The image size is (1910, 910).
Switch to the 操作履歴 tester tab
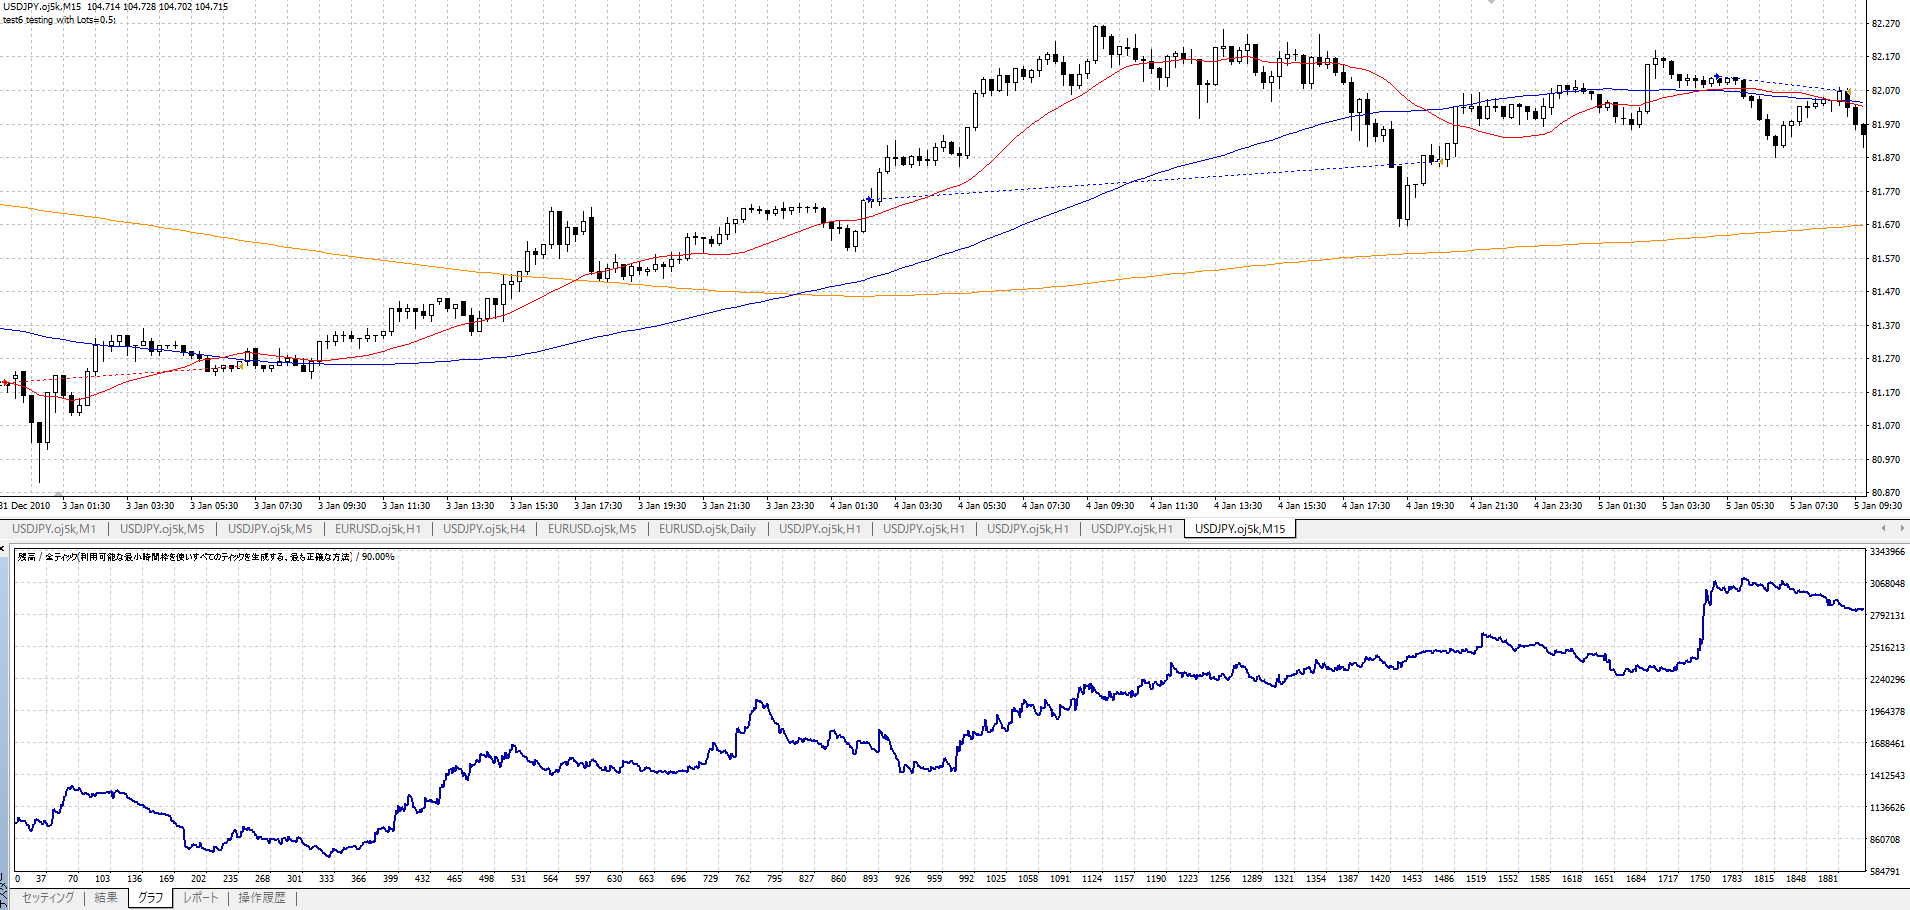(262, 898)
